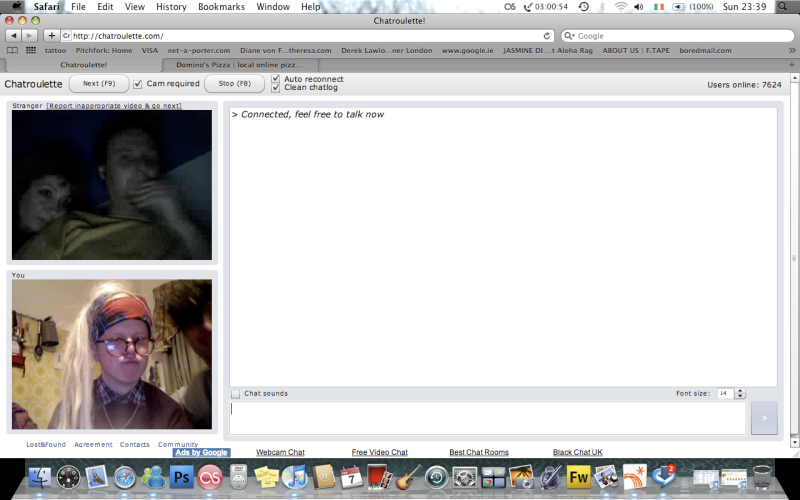
Task: Open the bookmarks library book icon
Action: (12, 50)
